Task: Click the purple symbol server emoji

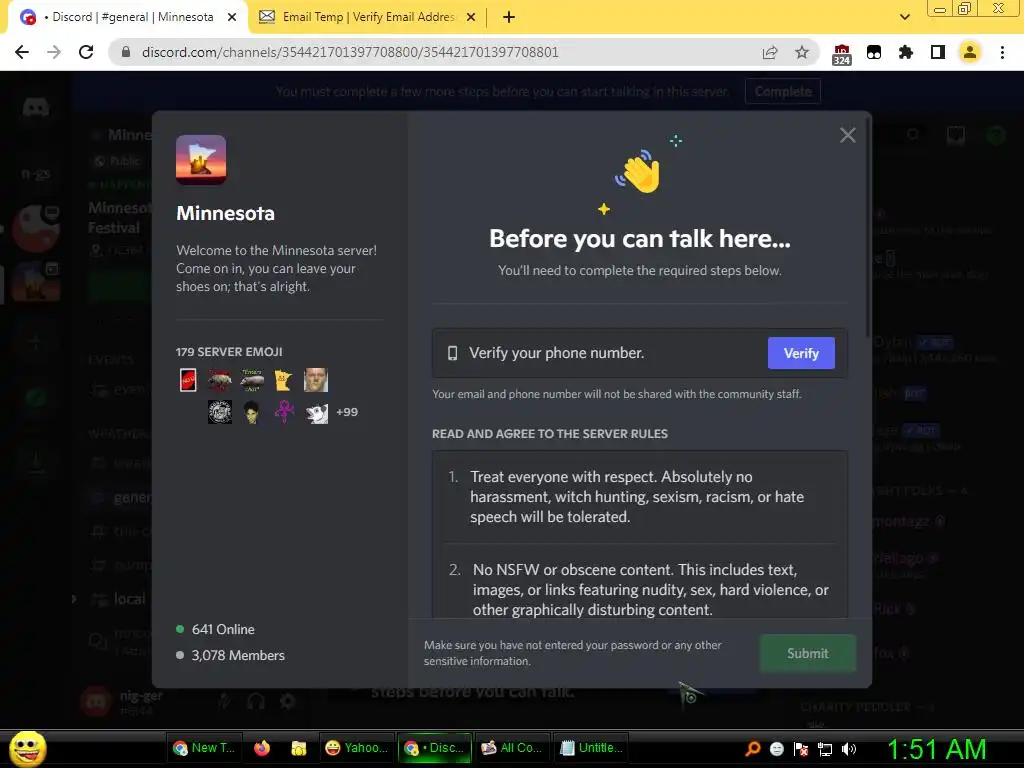Action: pyautogui.click(x=284, y=411)
